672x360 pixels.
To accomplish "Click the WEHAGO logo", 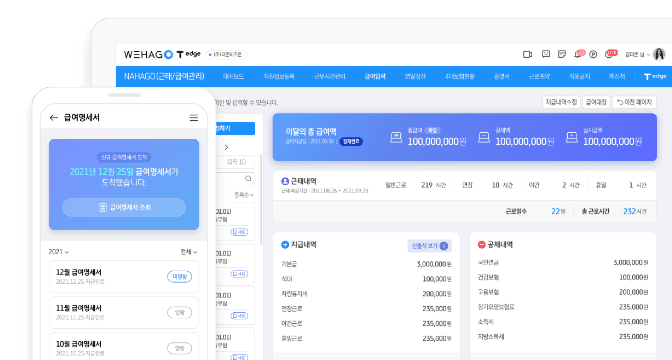I will click(148, 54).
